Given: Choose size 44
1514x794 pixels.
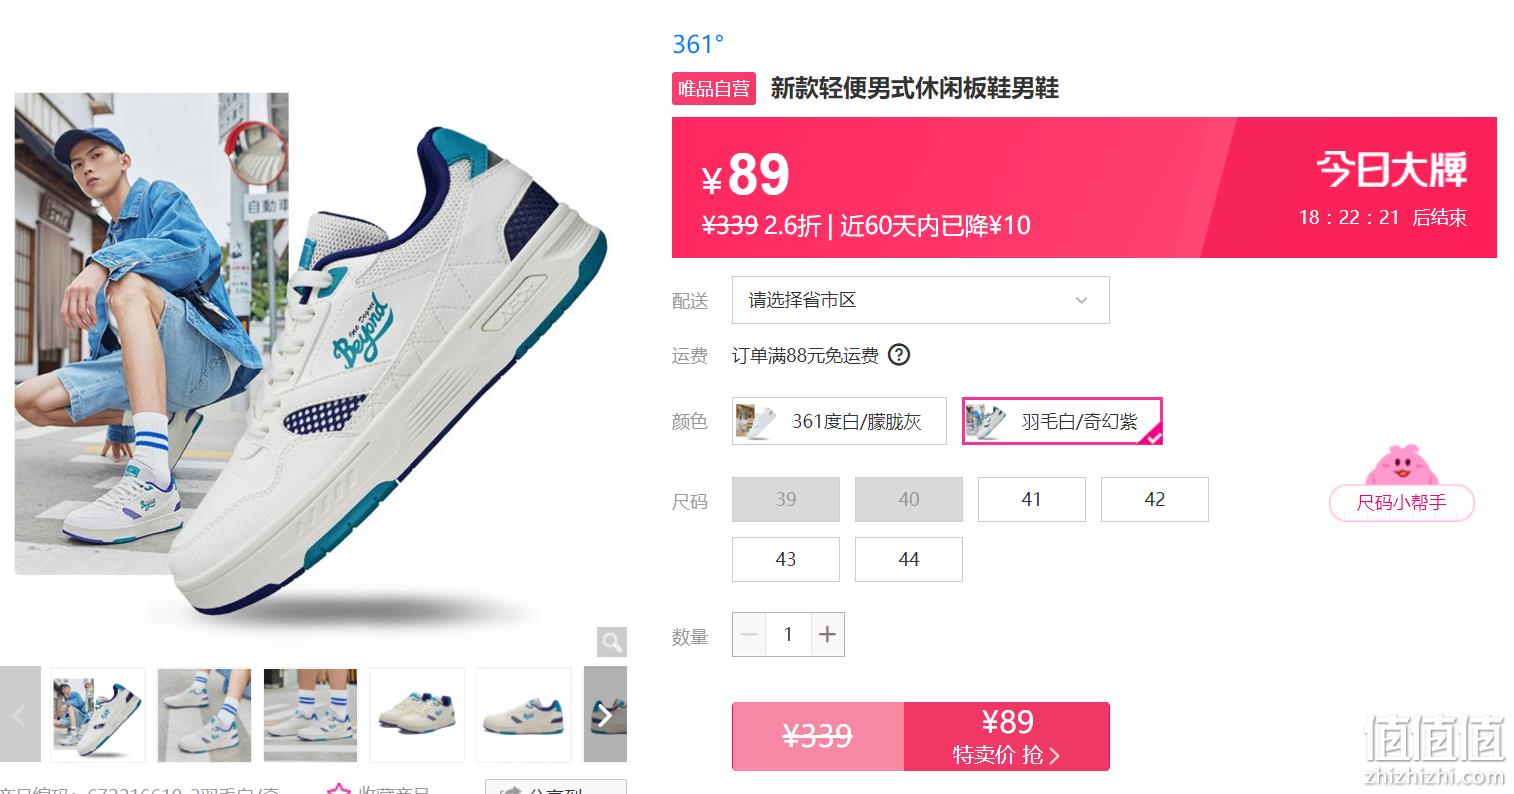Looking at the screenshot, I should pyautogui.click(x=908, y=559).
